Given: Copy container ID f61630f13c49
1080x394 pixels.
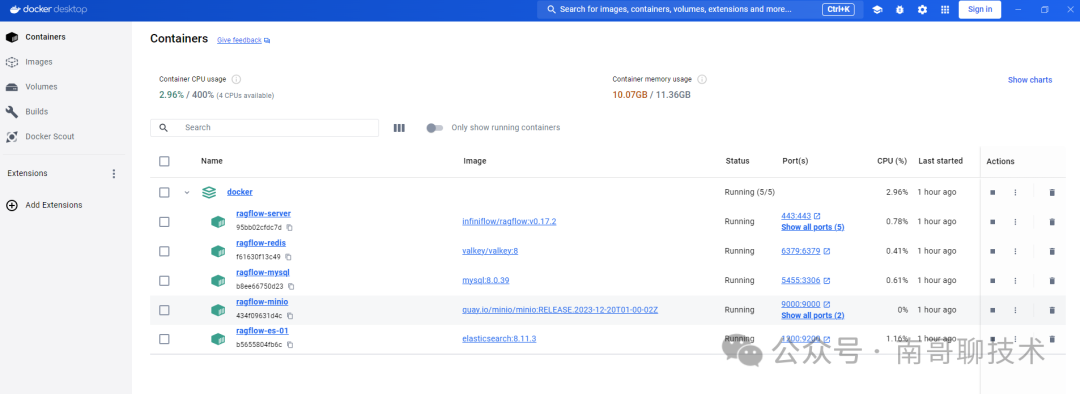Looking at the screenshot, I should click(x=290, y=257).
